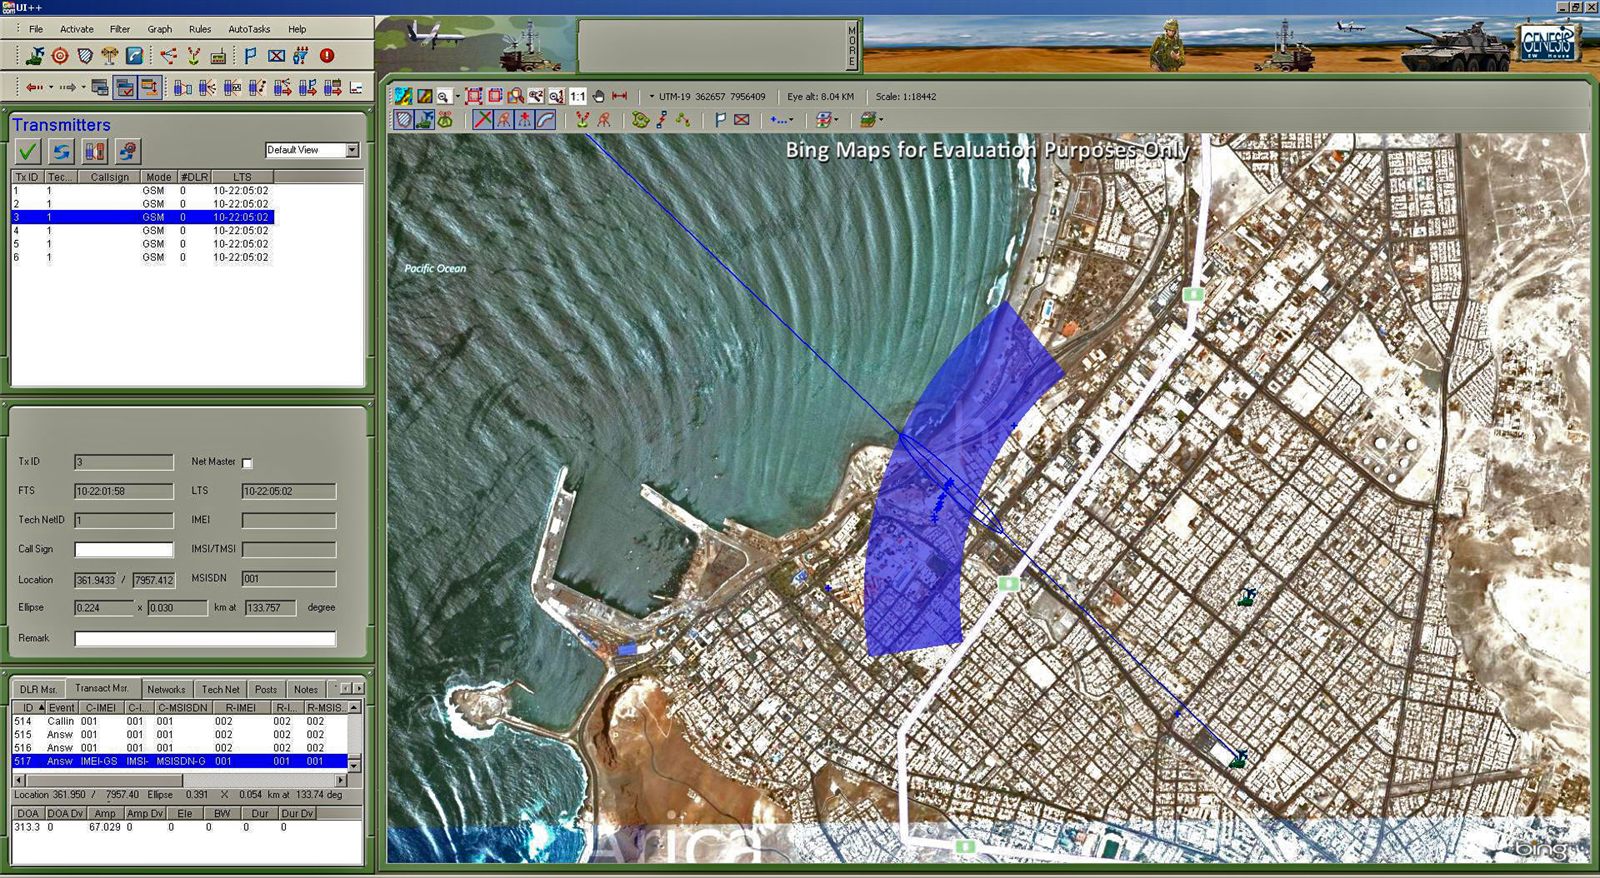Click the MORE button beside the banner
The height and width of the screenshot is (878, 1600).
852,46
